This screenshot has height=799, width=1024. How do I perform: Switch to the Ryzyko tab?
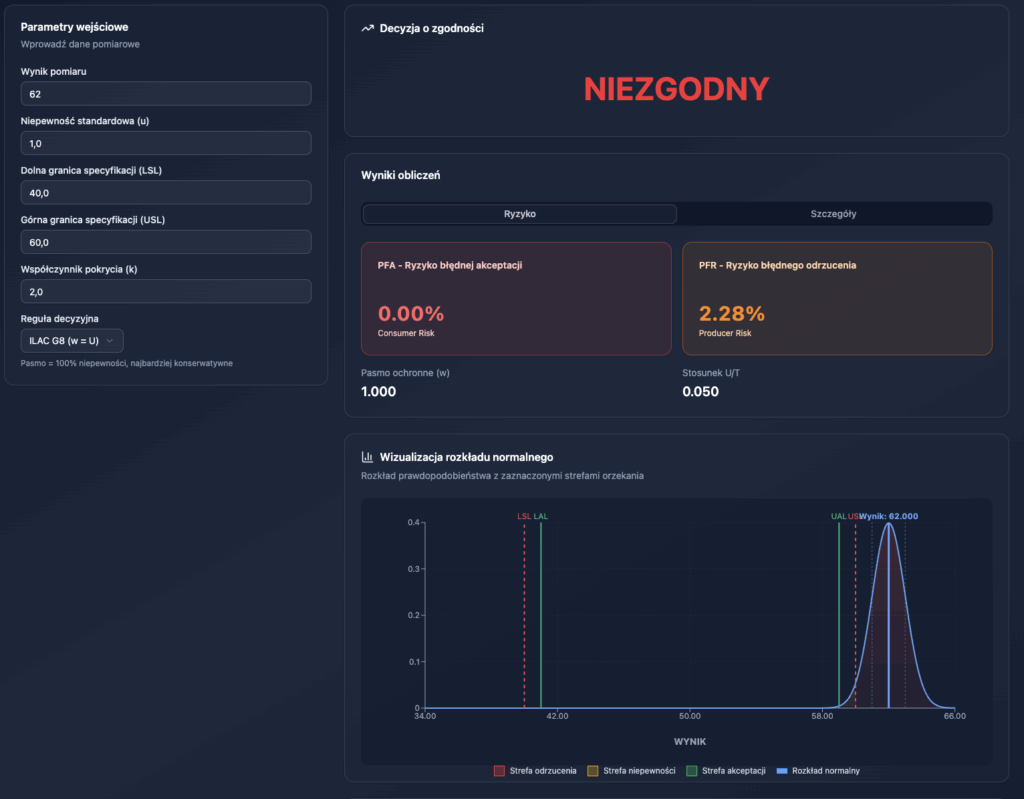[x=519, y=214]
